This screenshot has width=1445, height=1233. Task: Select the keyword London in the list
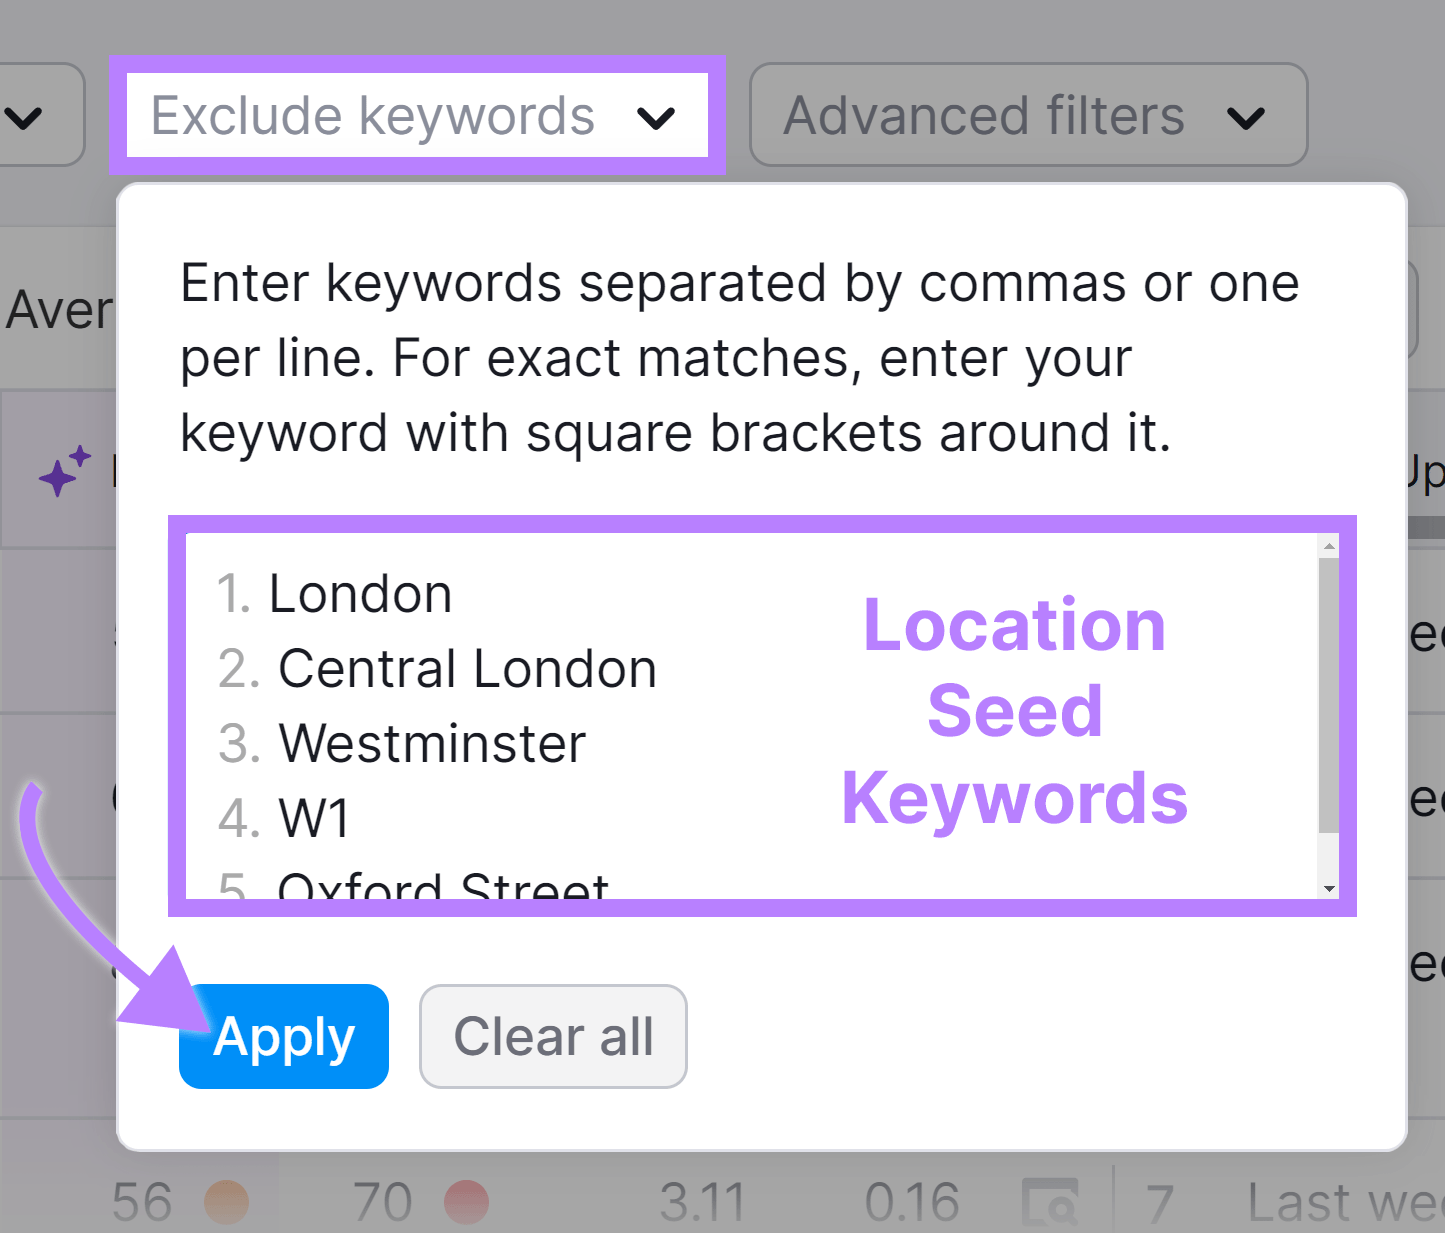(x=360, y=593)
